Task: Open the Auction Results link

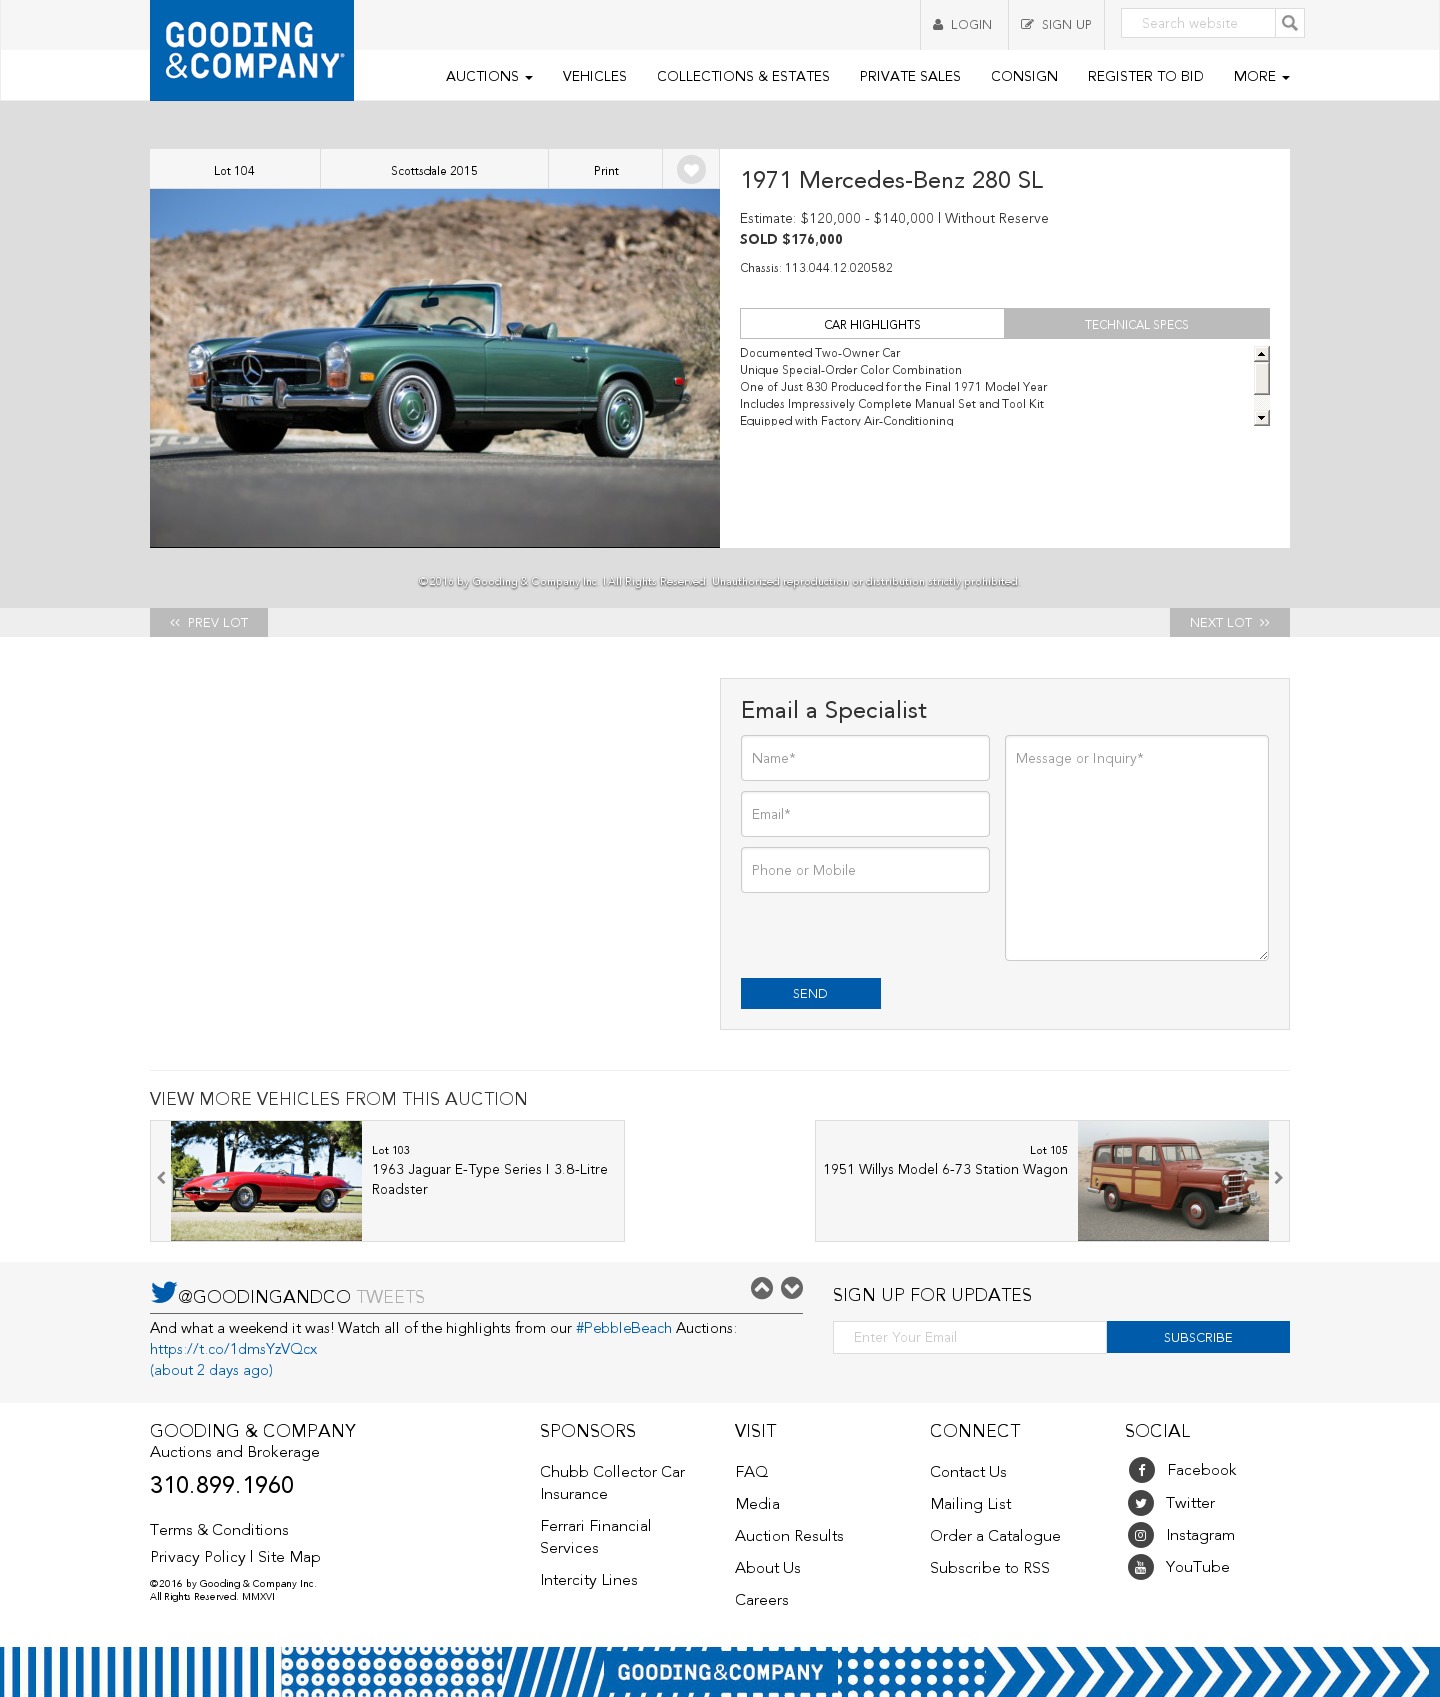Action: (x=789, y=1536)
